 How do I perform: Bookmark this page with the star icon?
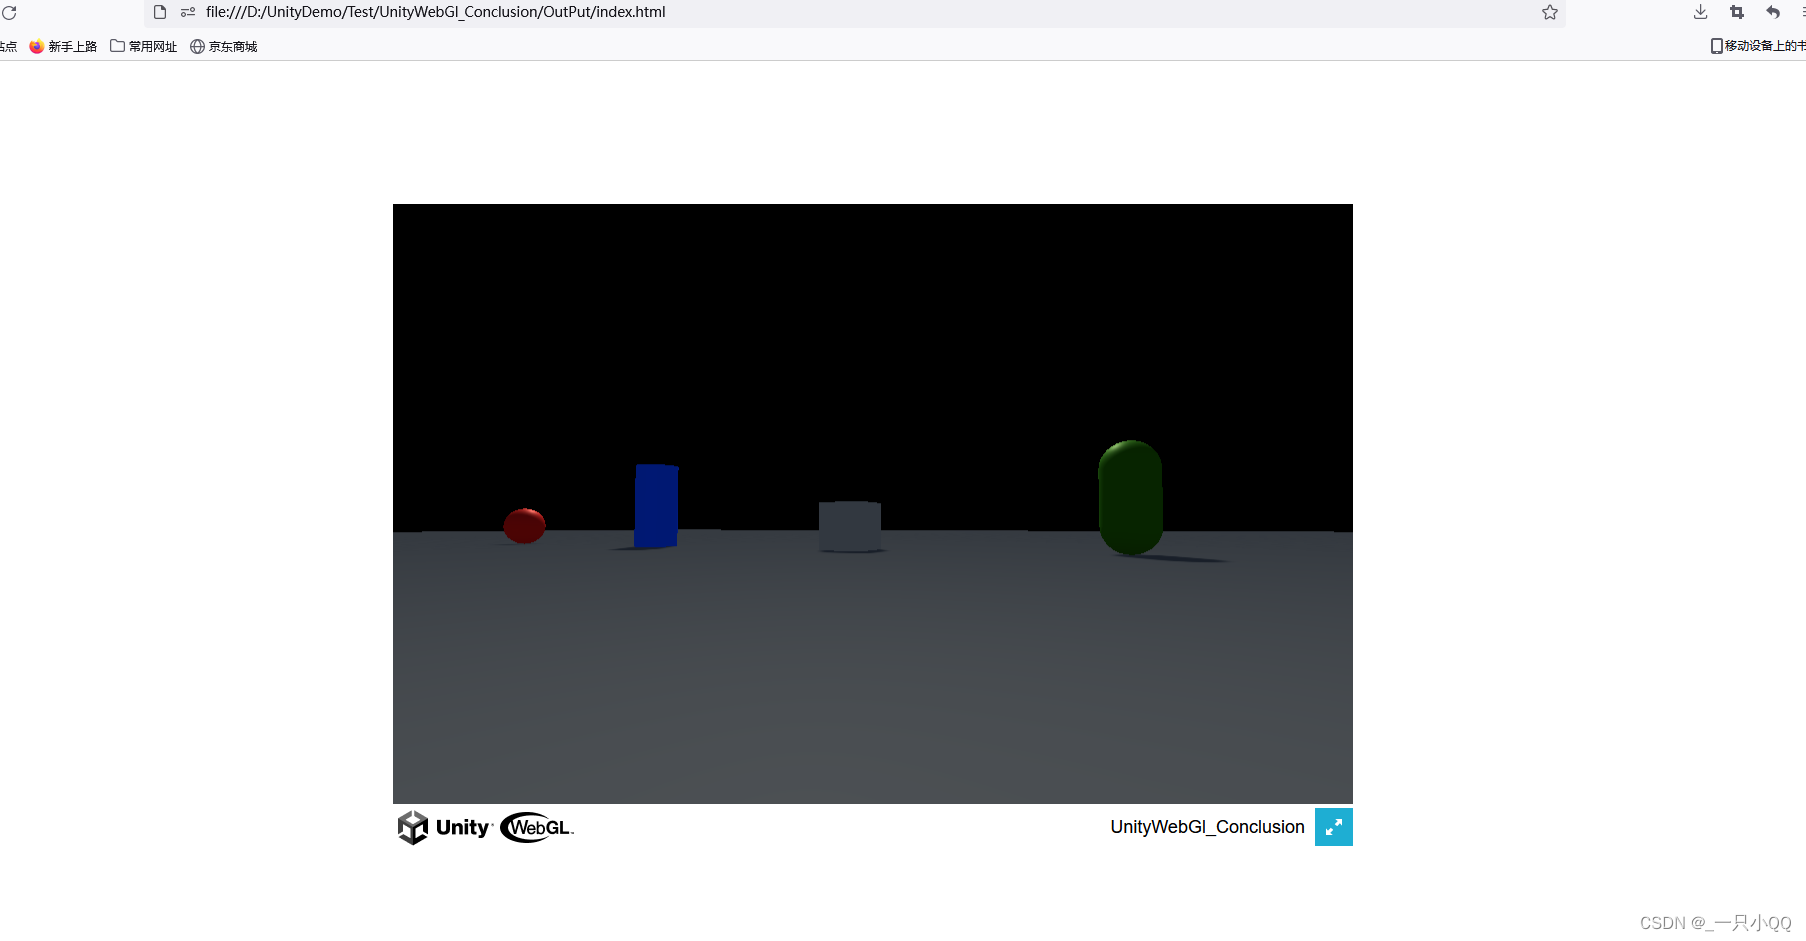[x=1550, y=12]
